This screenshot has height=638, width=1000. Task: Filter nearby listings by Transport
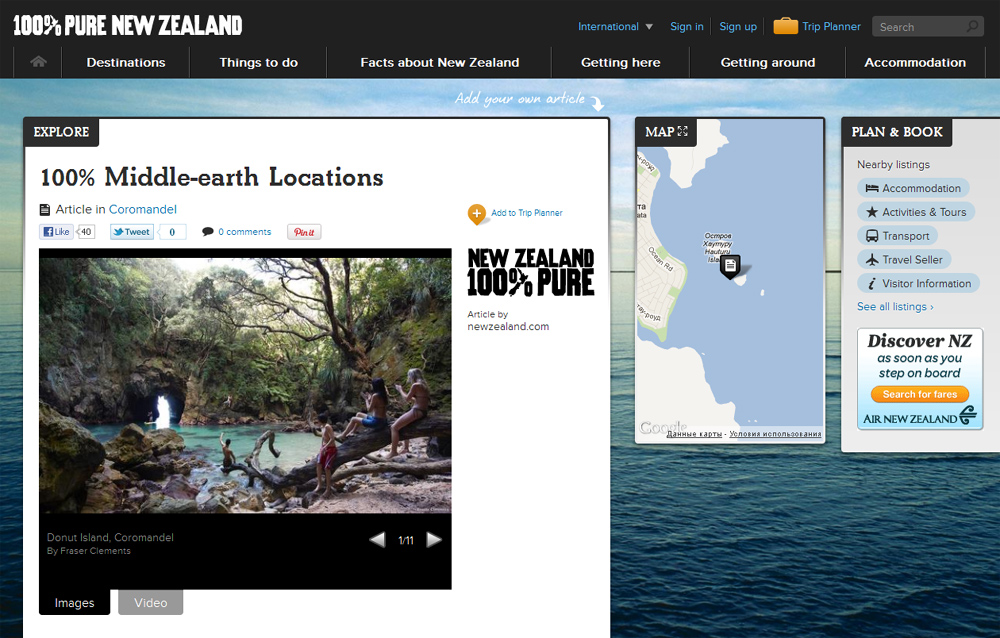[897, 235]
